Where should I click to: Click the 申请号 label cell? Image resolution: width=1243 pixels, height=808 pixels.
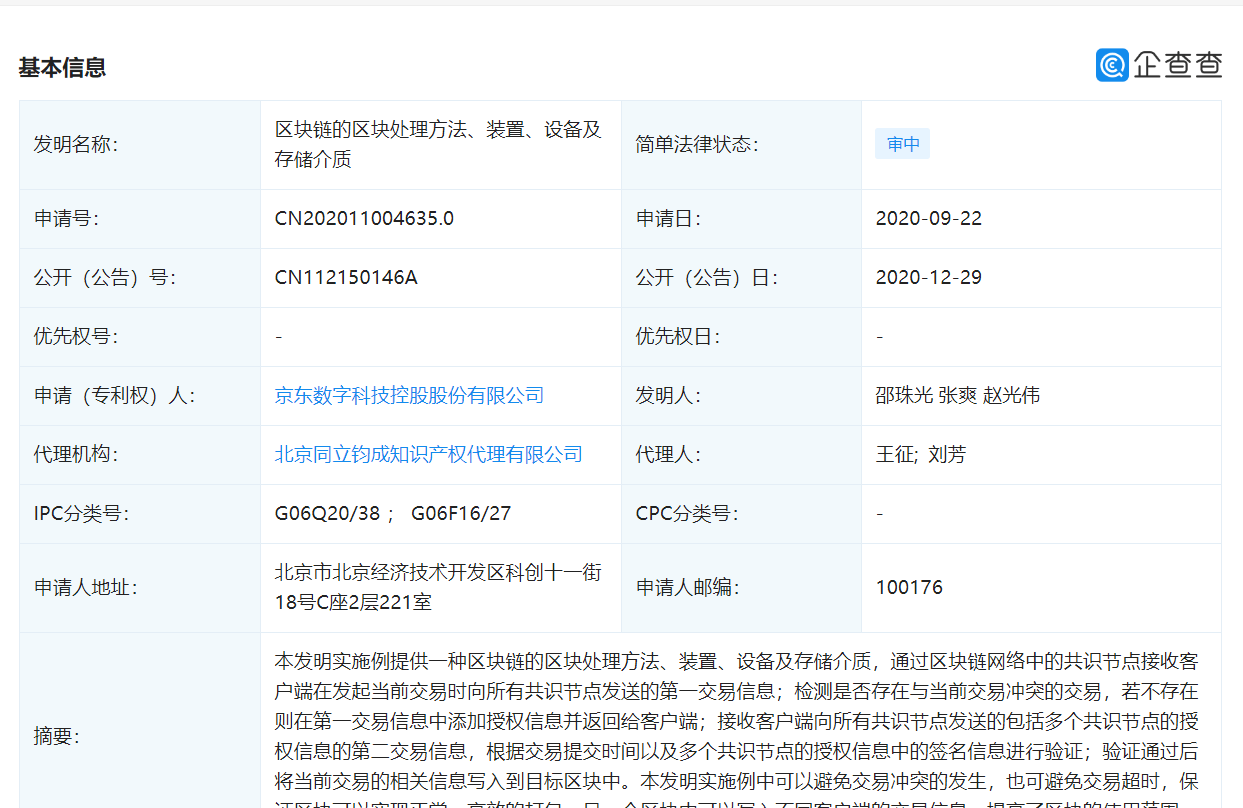(x=140, y=219)
